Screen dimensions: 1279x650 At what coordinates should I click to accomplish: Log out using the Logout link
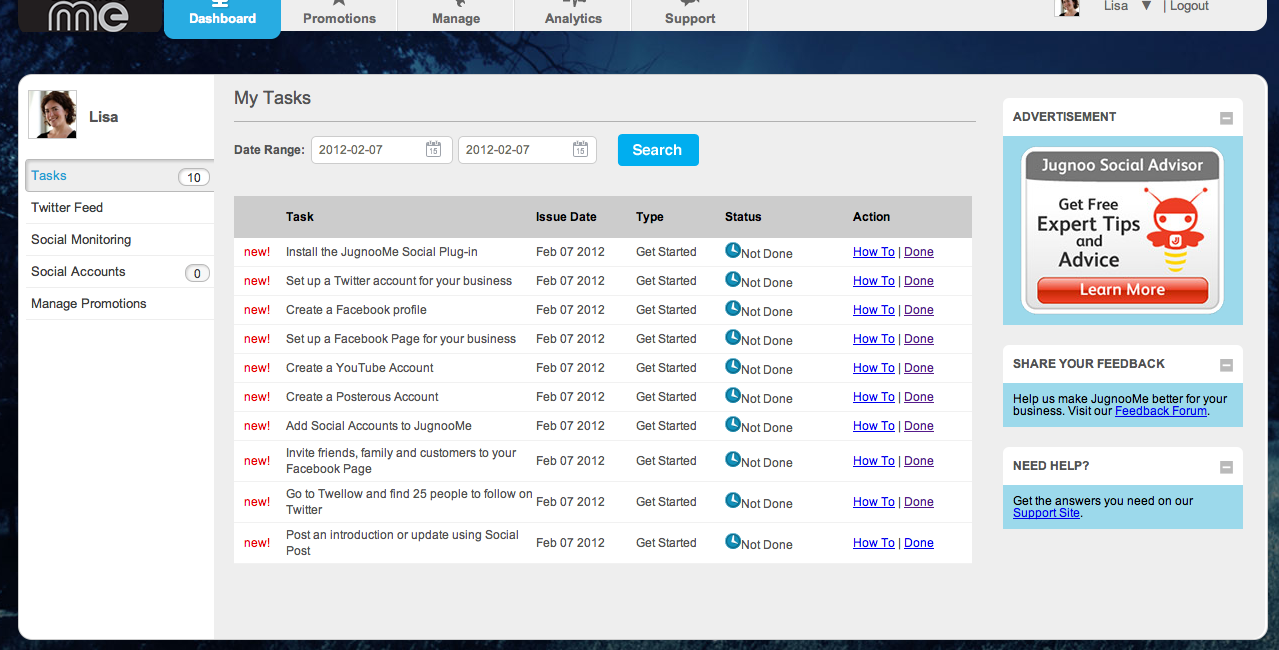pyautogui.click(x=1189, y=6)
